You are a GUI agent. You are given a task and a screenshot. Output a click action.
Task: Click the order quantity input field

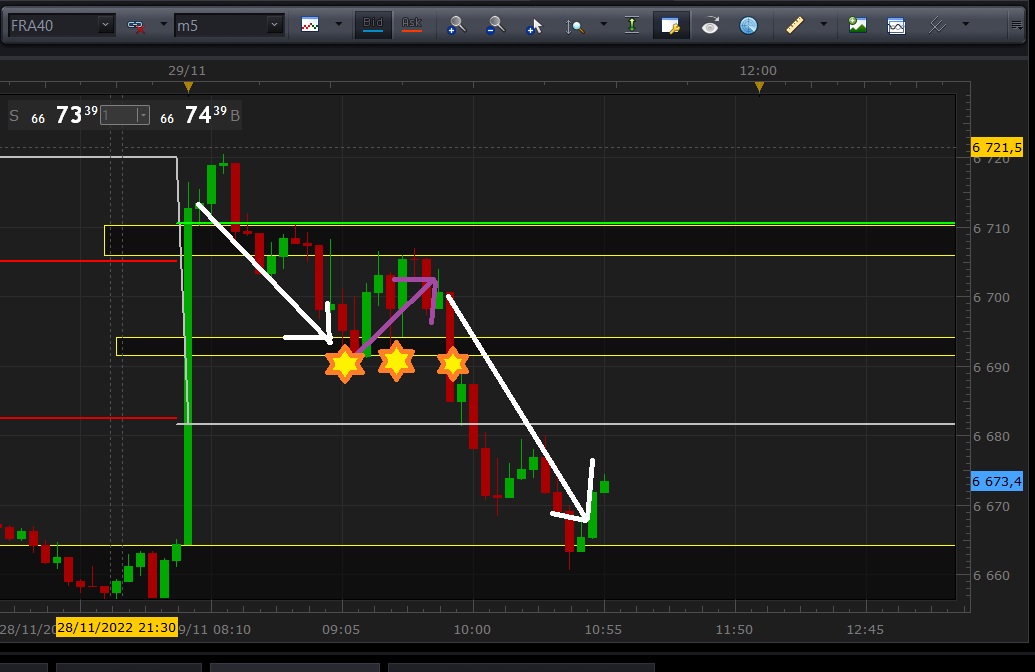coord(118,116)
